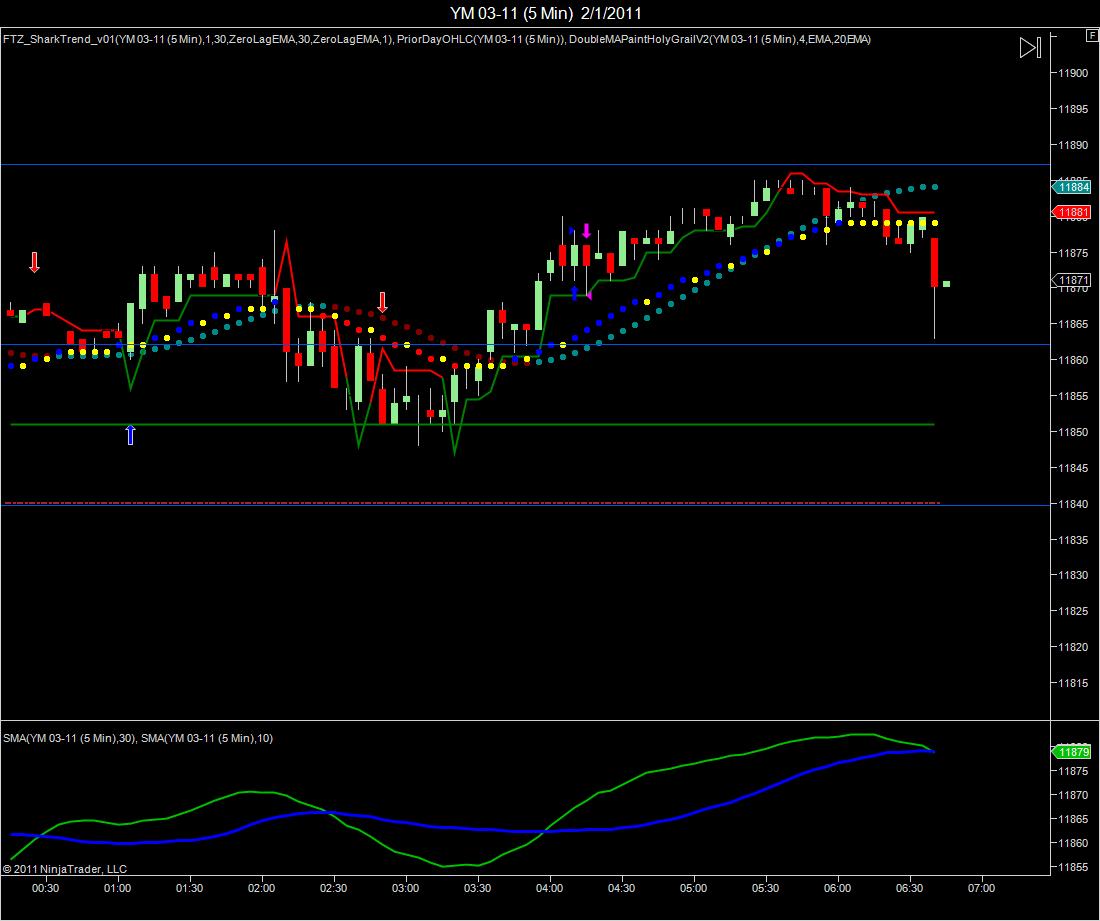The width and height of the screenshot is (1100, 921).
Task: Click the 11845 price axis label
Action: click(1073, 468)
